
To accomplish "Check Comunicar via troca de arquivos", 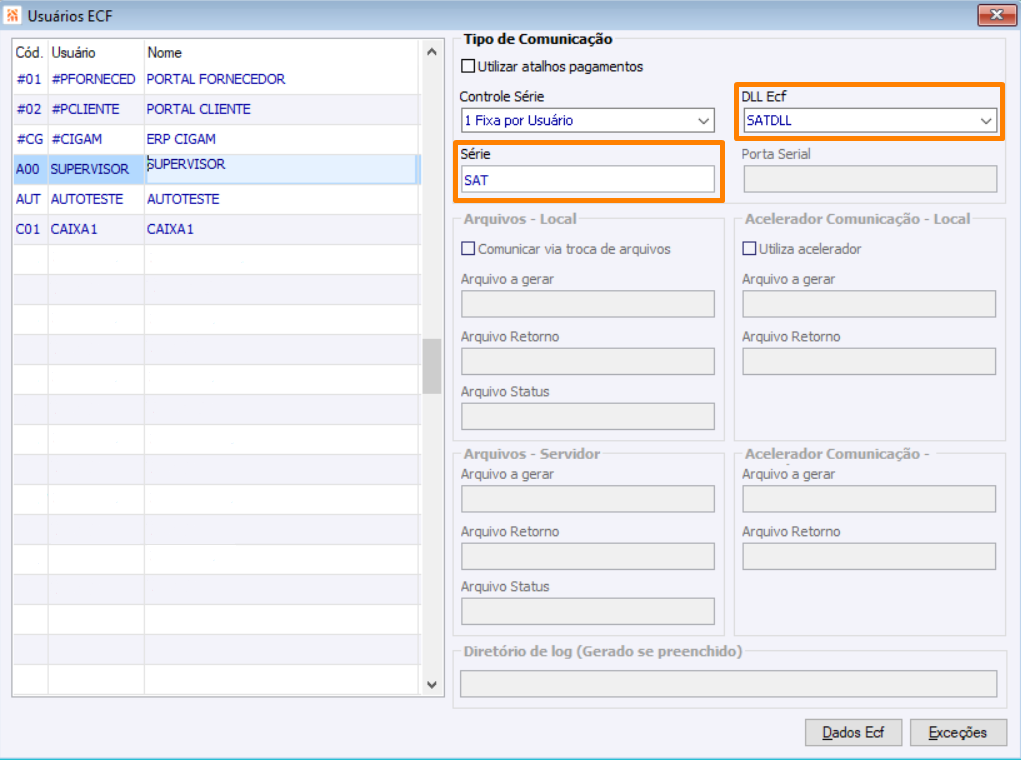I will pyautogui.click(x=468, y=249).
